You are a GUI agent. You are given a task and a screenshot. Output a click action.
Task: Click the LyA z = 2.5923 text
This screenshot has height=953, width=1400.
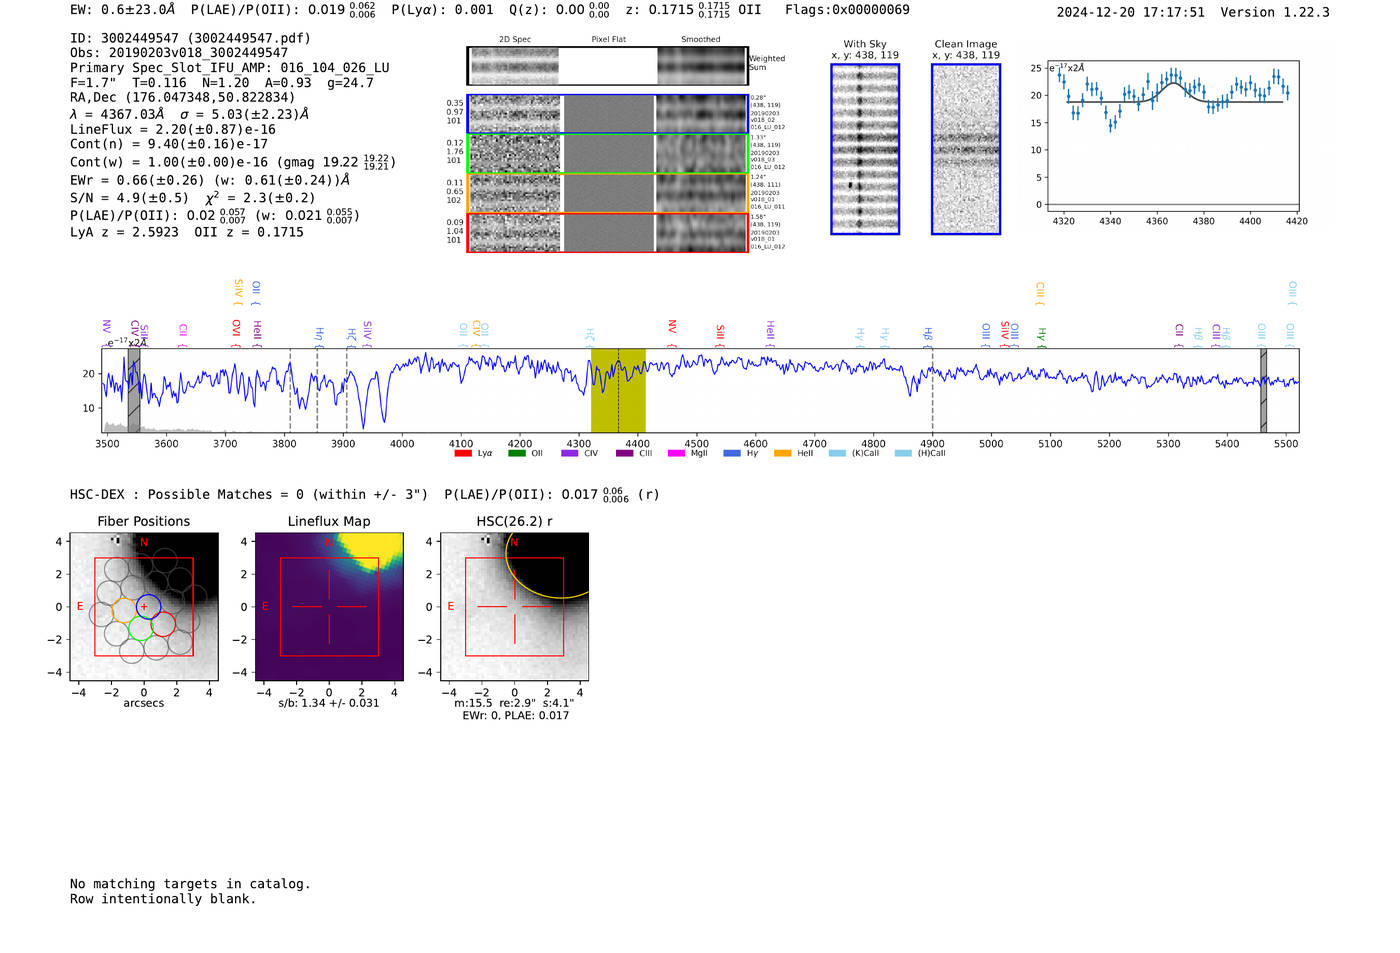[x=124, y=232]
